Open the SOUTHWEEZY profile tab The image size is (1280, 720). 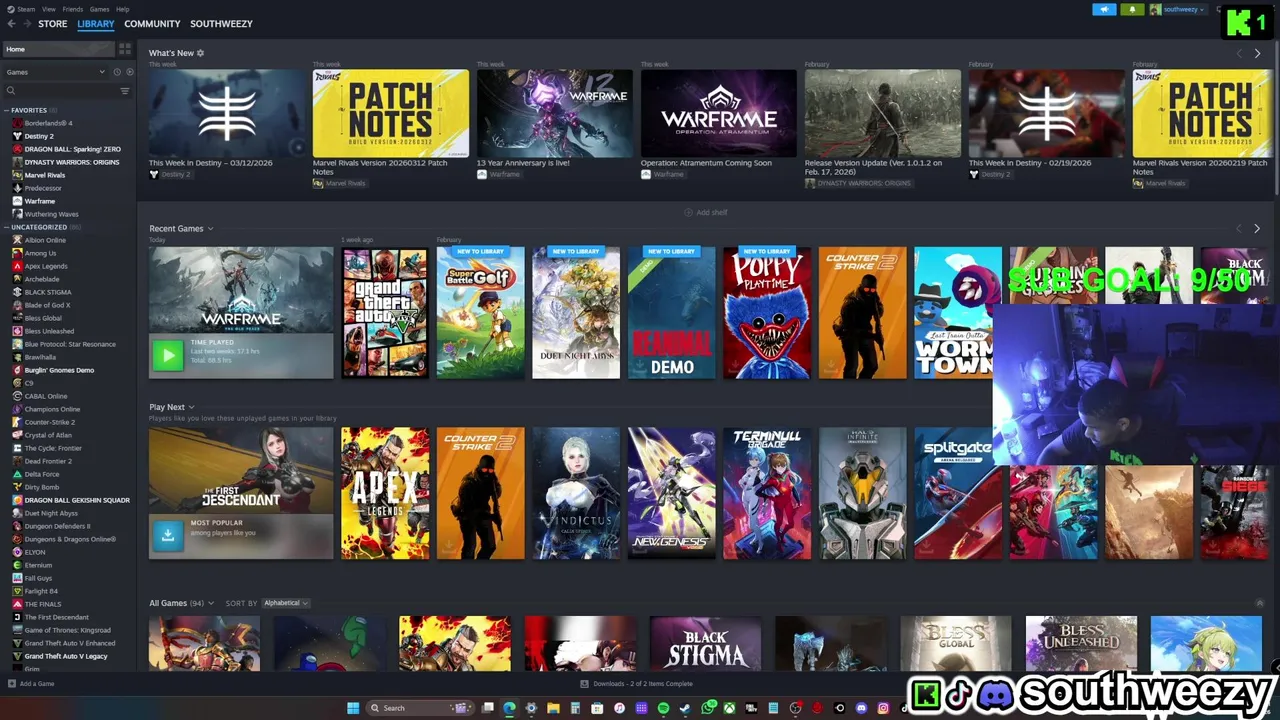click(x=221, y=23)
